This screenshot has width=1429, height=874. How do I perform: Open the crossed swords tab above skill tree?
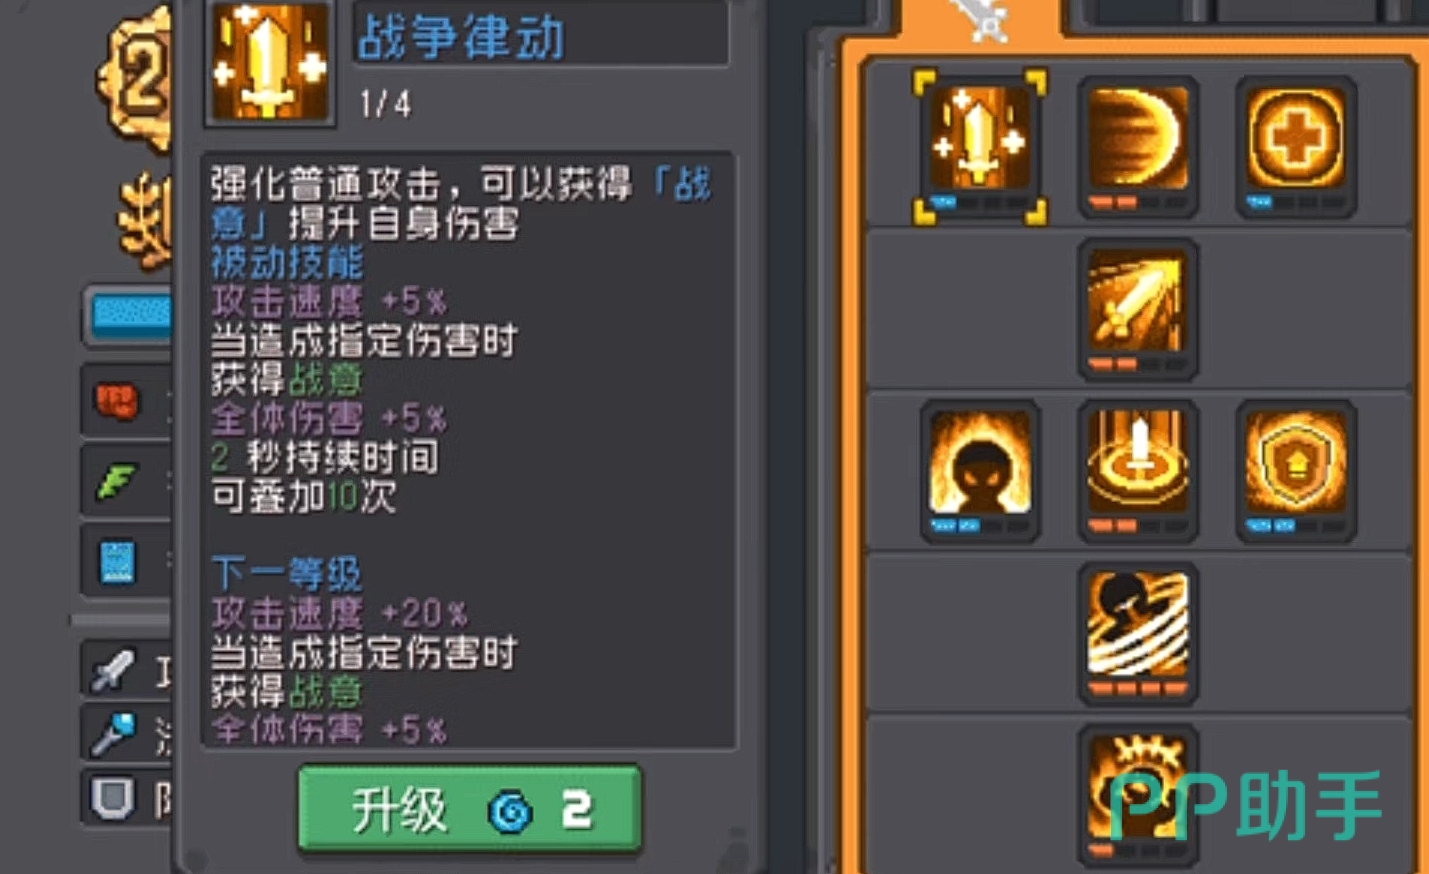[x=981, y=20]
